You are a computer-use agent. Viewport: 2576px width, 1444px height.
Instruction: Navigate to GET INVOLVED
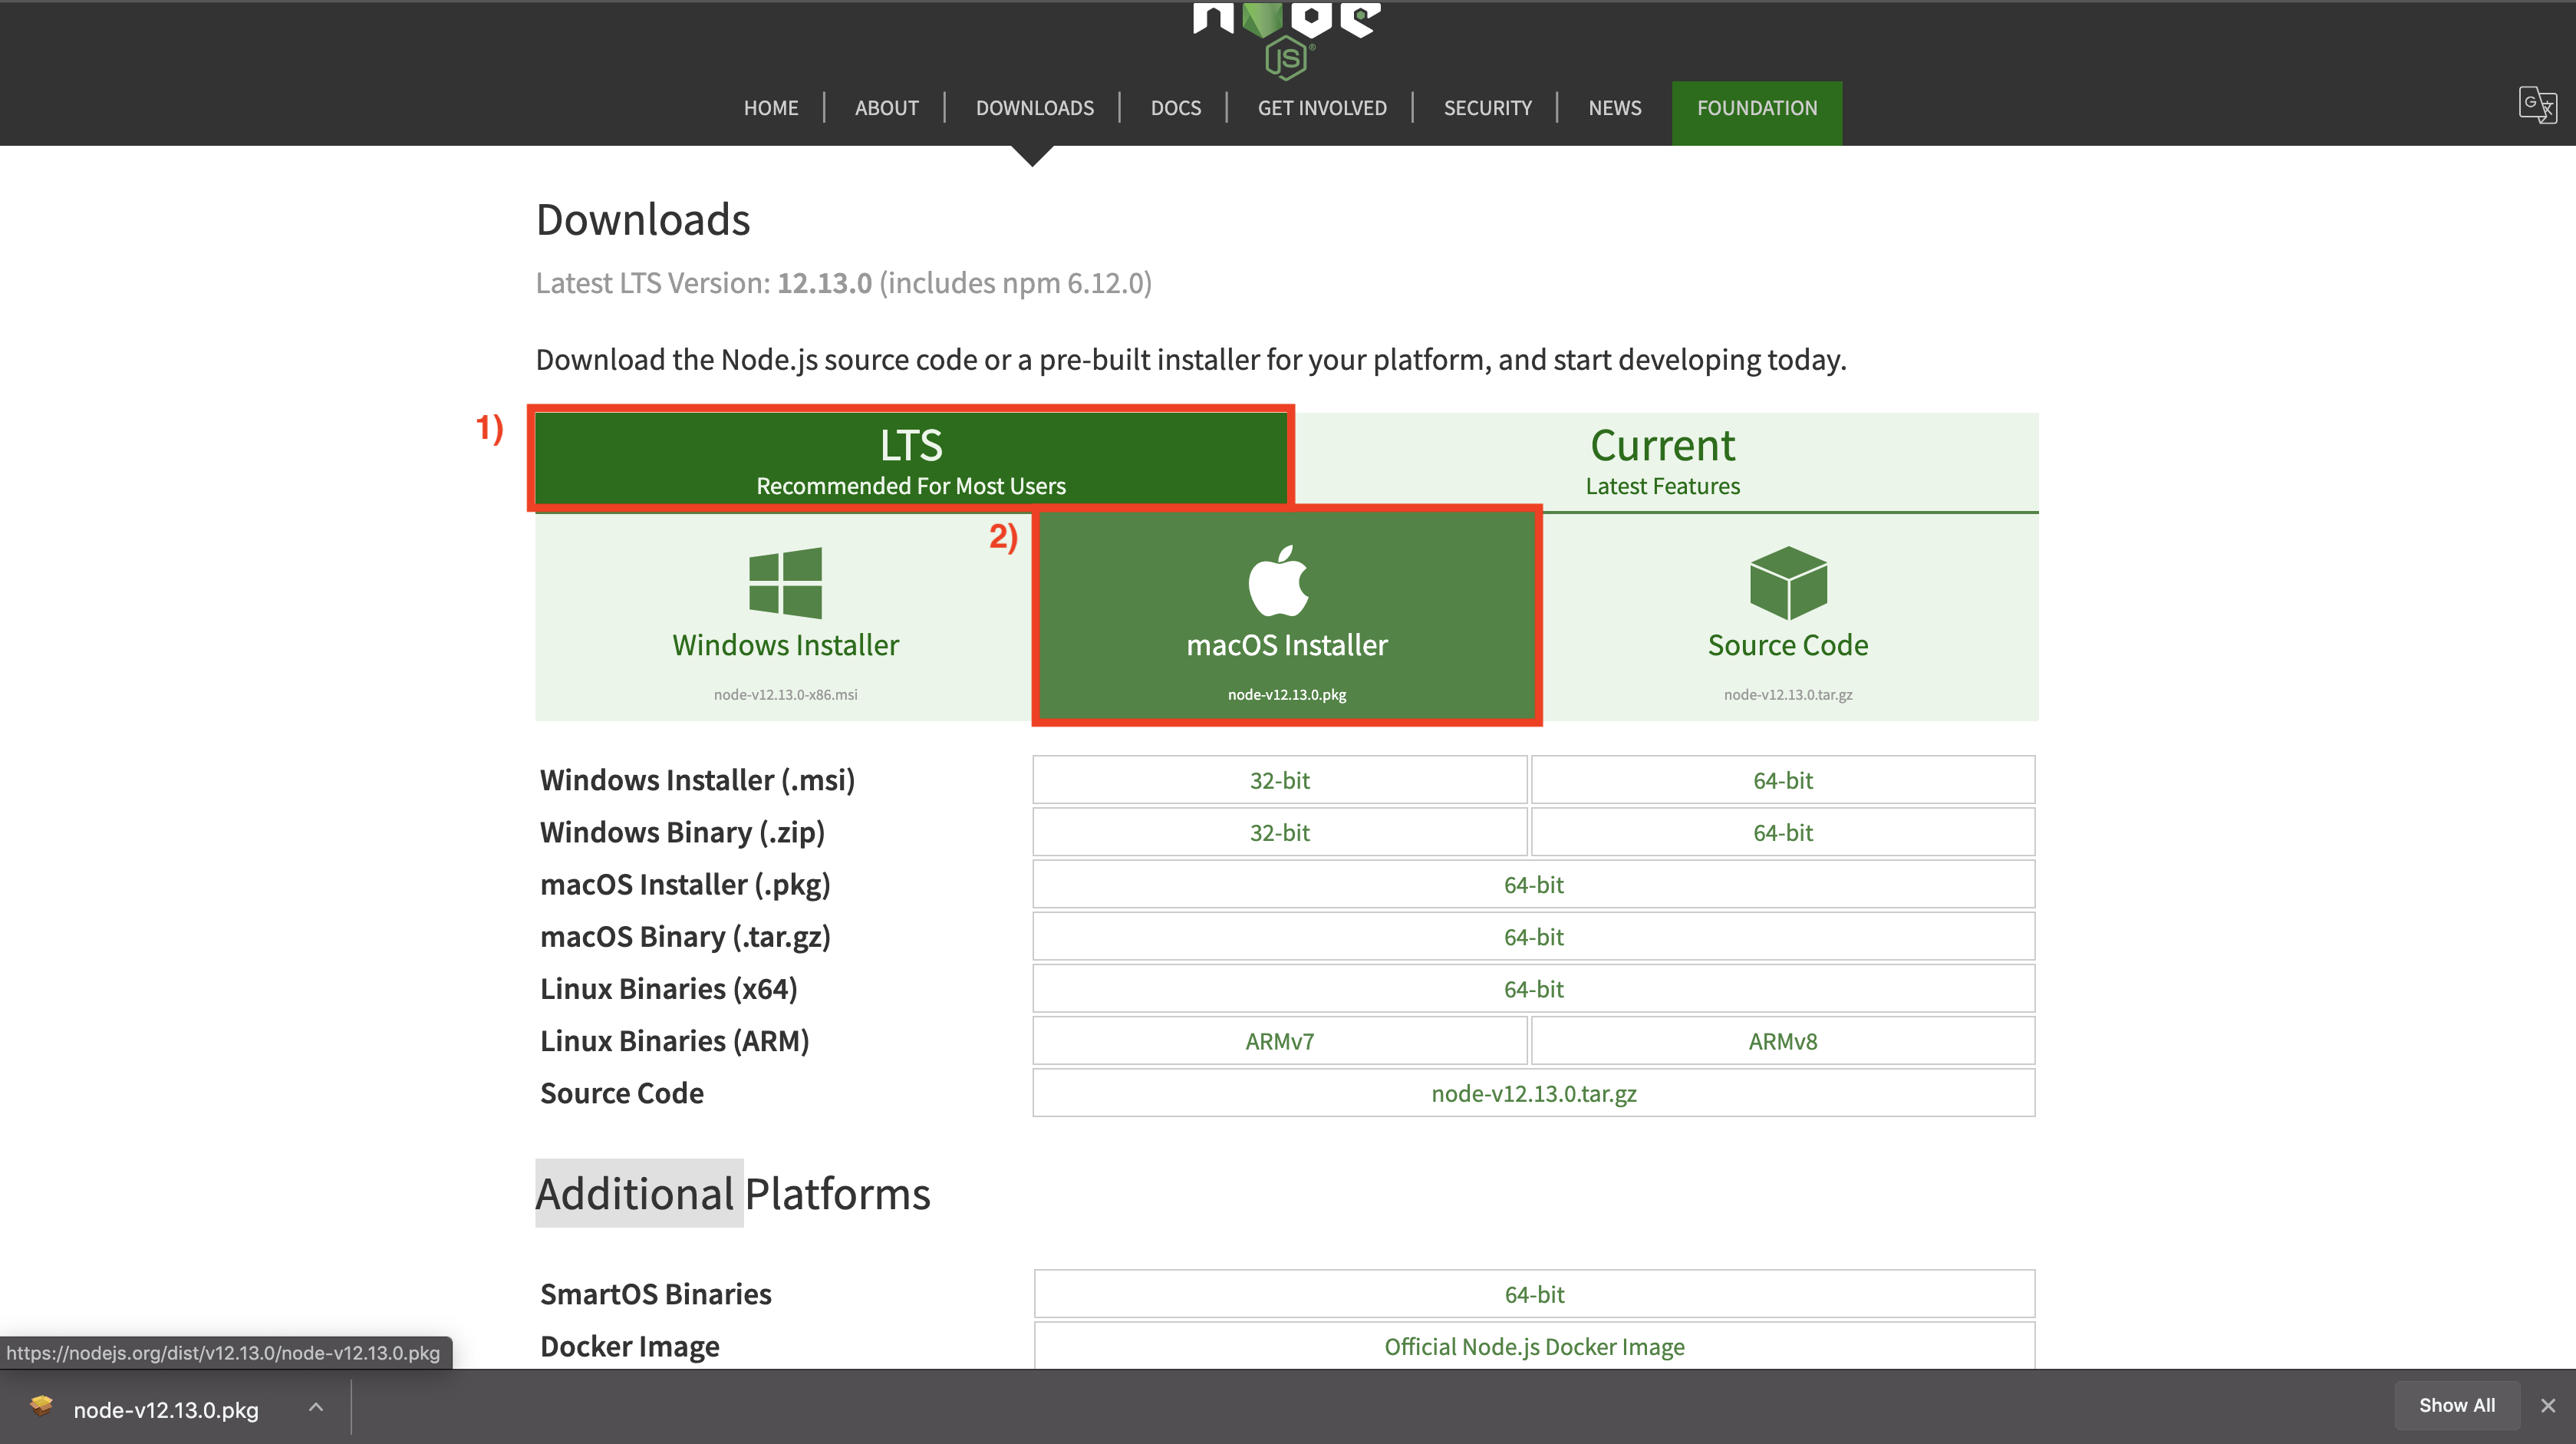(x=1322, y=108)
